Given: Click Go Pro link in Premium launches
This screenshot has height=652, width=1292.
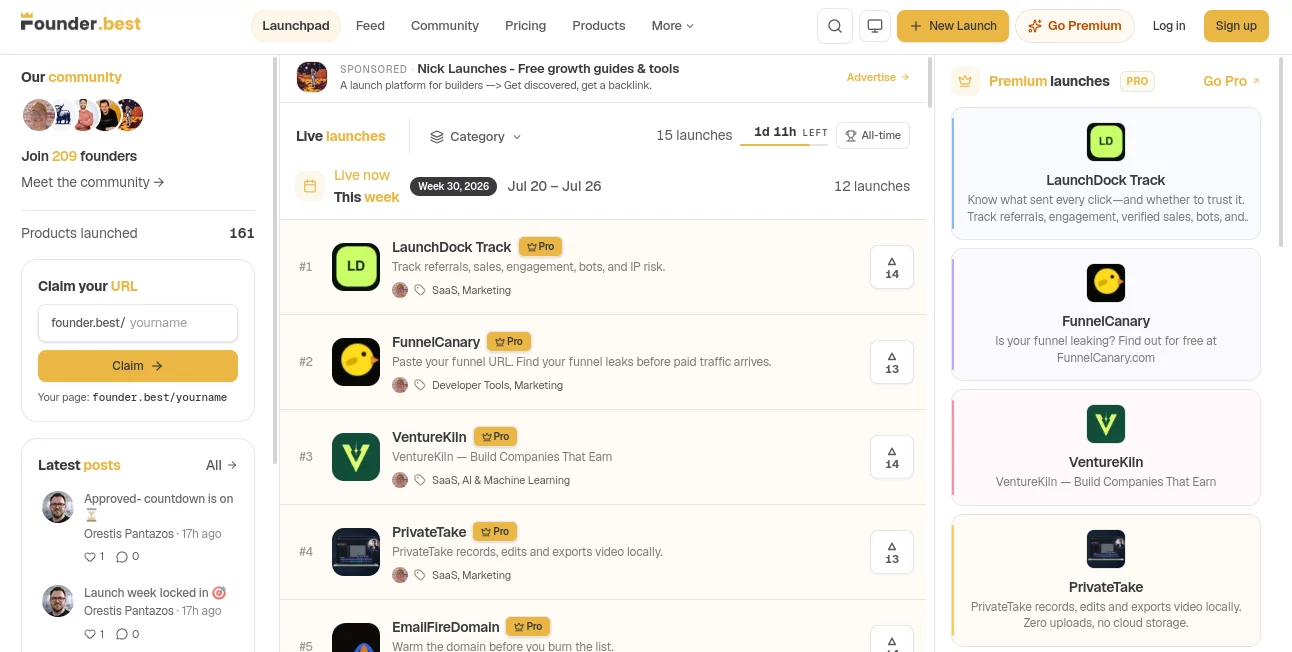Looking at the screenshot, I should (x=1232, y=81).
